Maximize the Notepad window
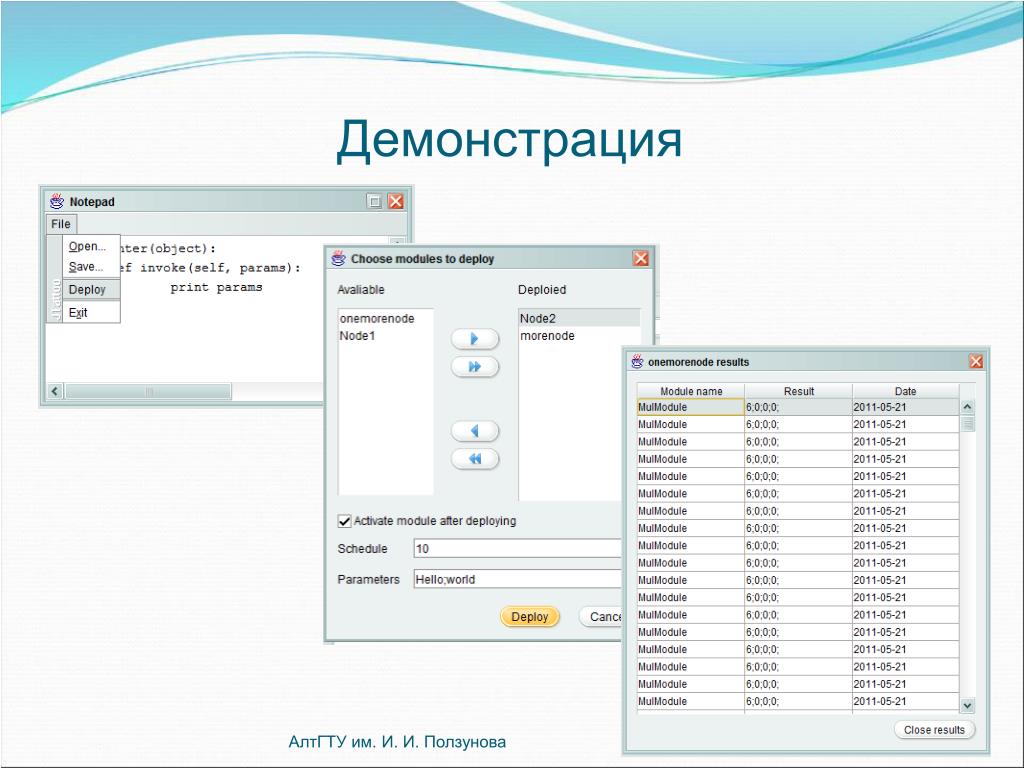Screen dimensions: 1024x768 [x=374, y=201]
